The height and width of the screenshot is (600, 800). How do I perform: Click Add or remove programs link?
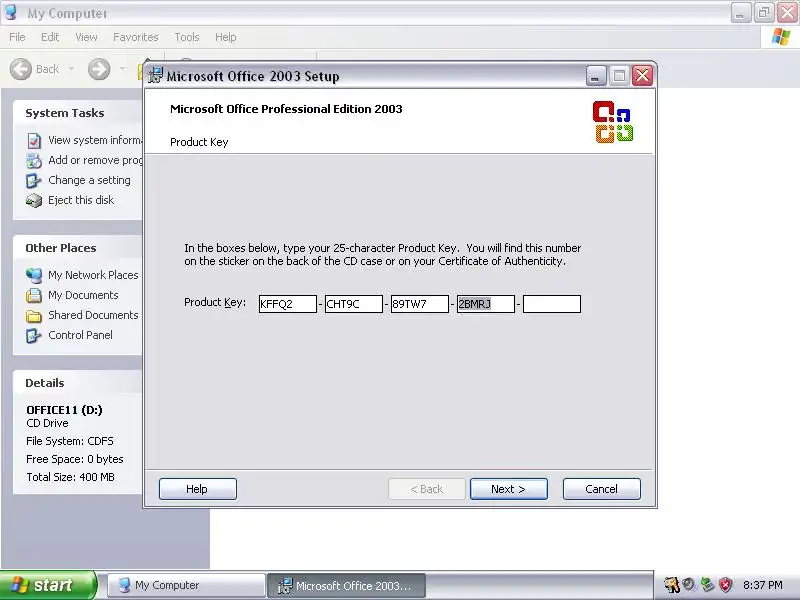(x=95, y=160)
